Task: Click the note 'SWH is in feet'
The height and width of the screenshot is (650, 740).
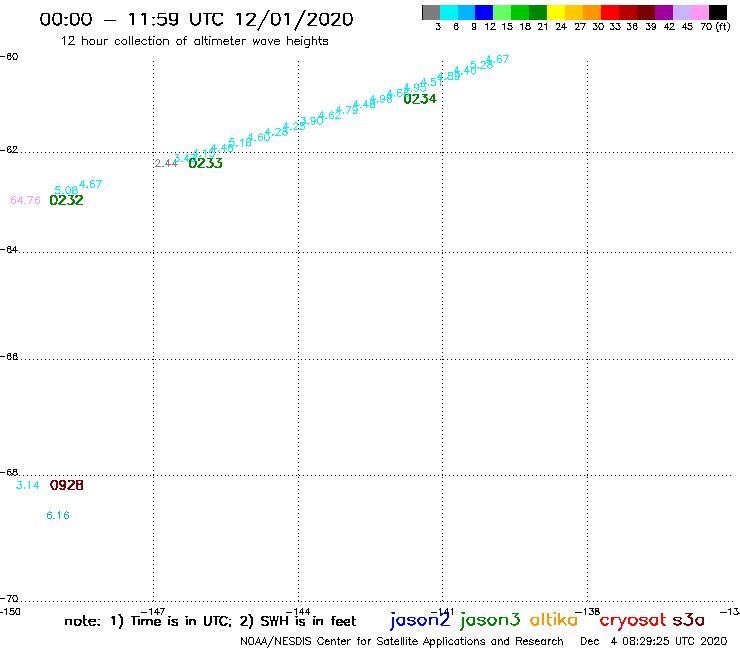Action: pos(308,621)
